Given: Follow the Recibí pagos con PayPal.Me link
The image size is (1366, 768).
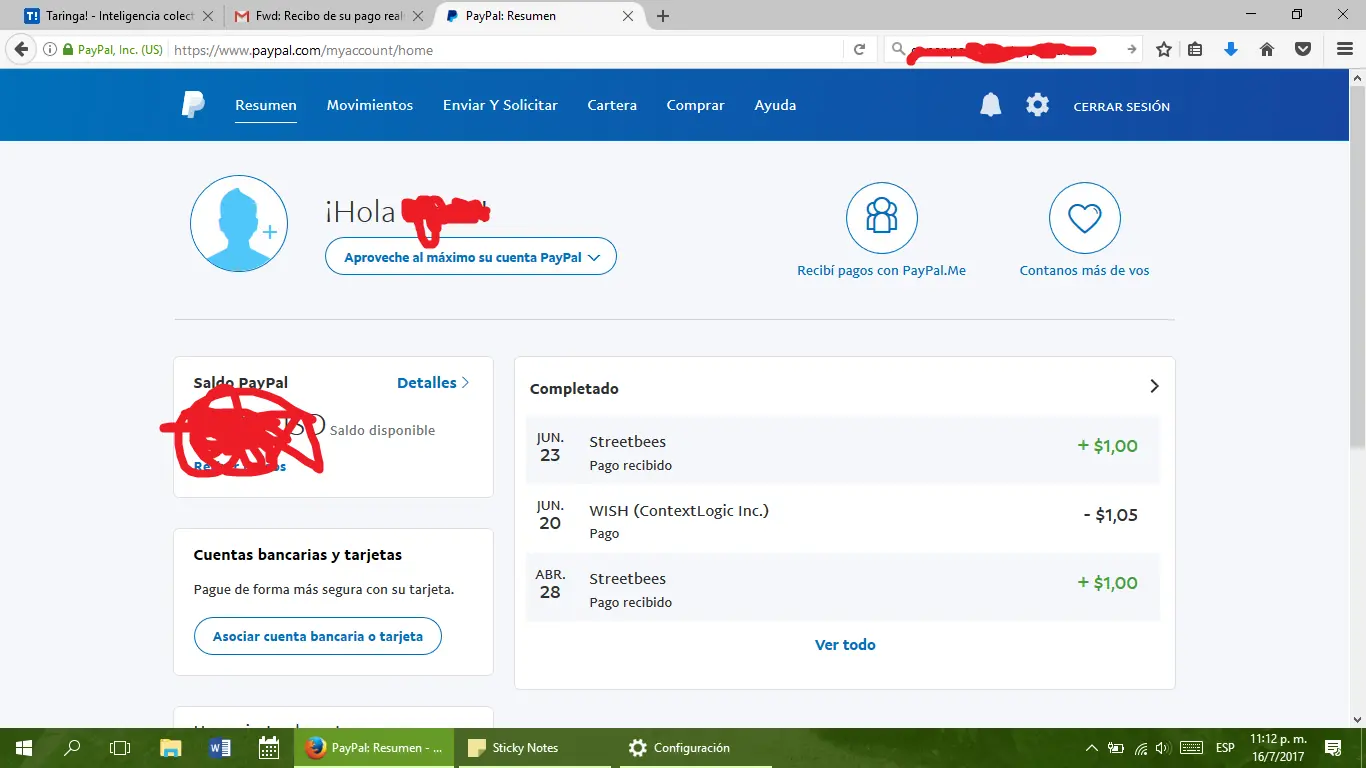Looking at the screenshot, I should [881, 270].
